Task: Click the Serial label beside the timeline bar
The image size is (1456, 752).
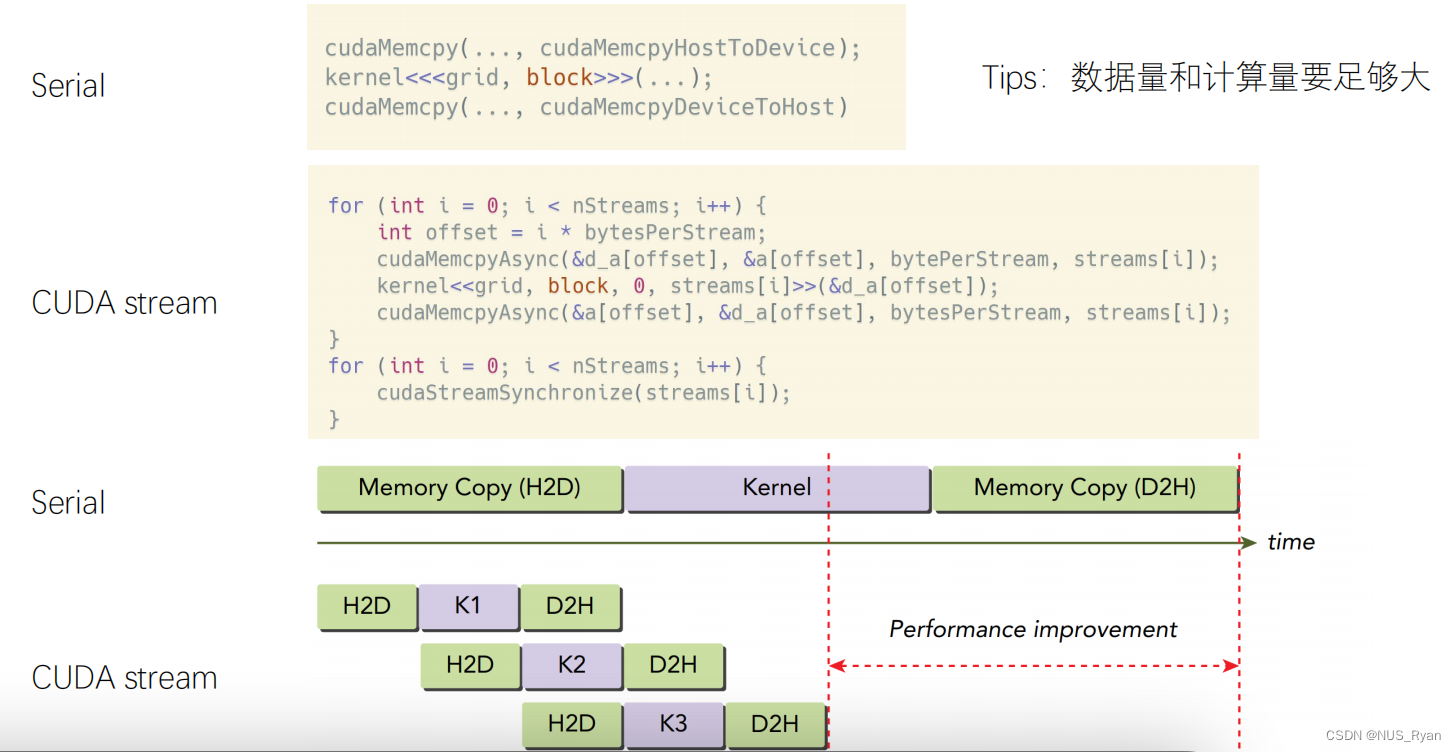Action: 68,503
